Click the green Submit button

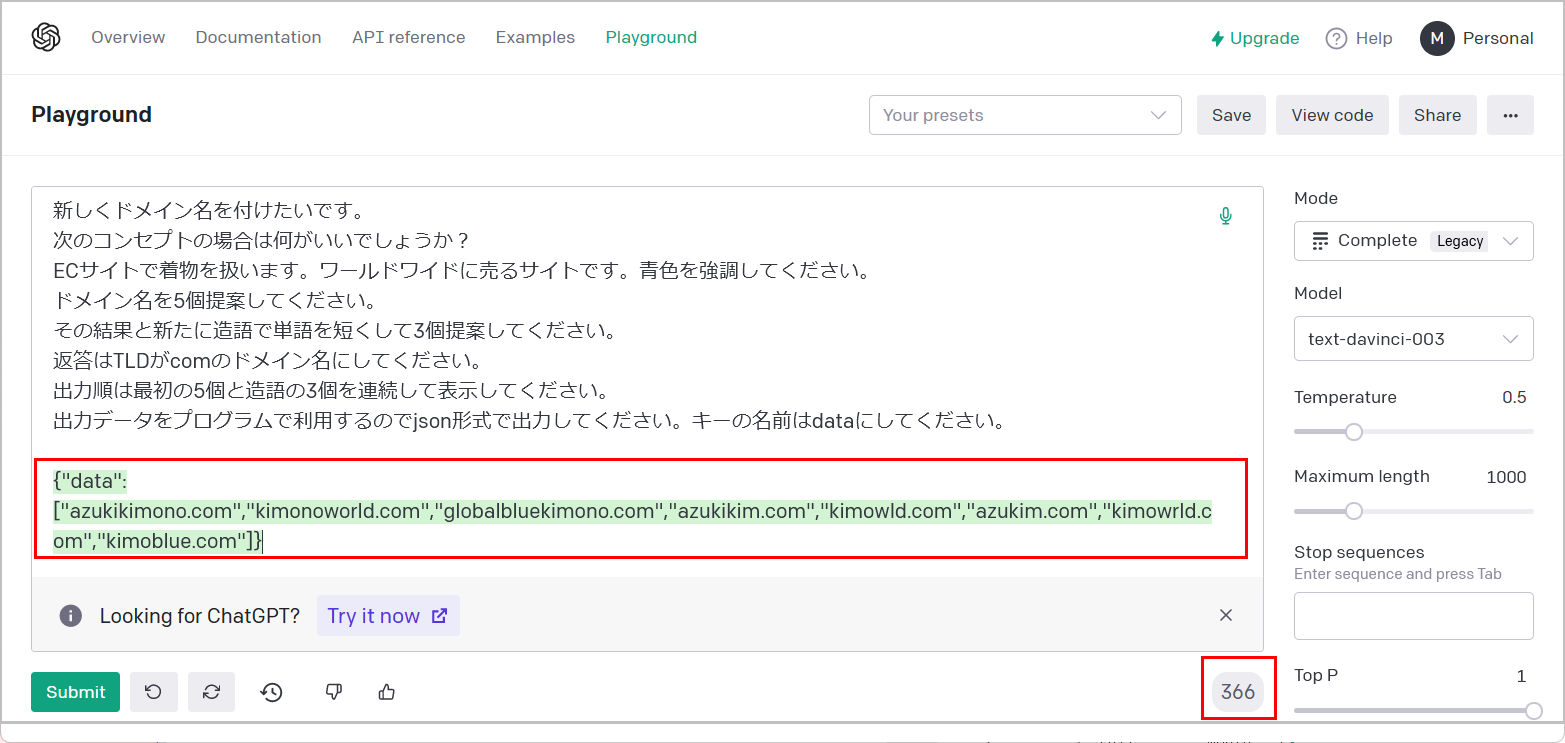75,692
